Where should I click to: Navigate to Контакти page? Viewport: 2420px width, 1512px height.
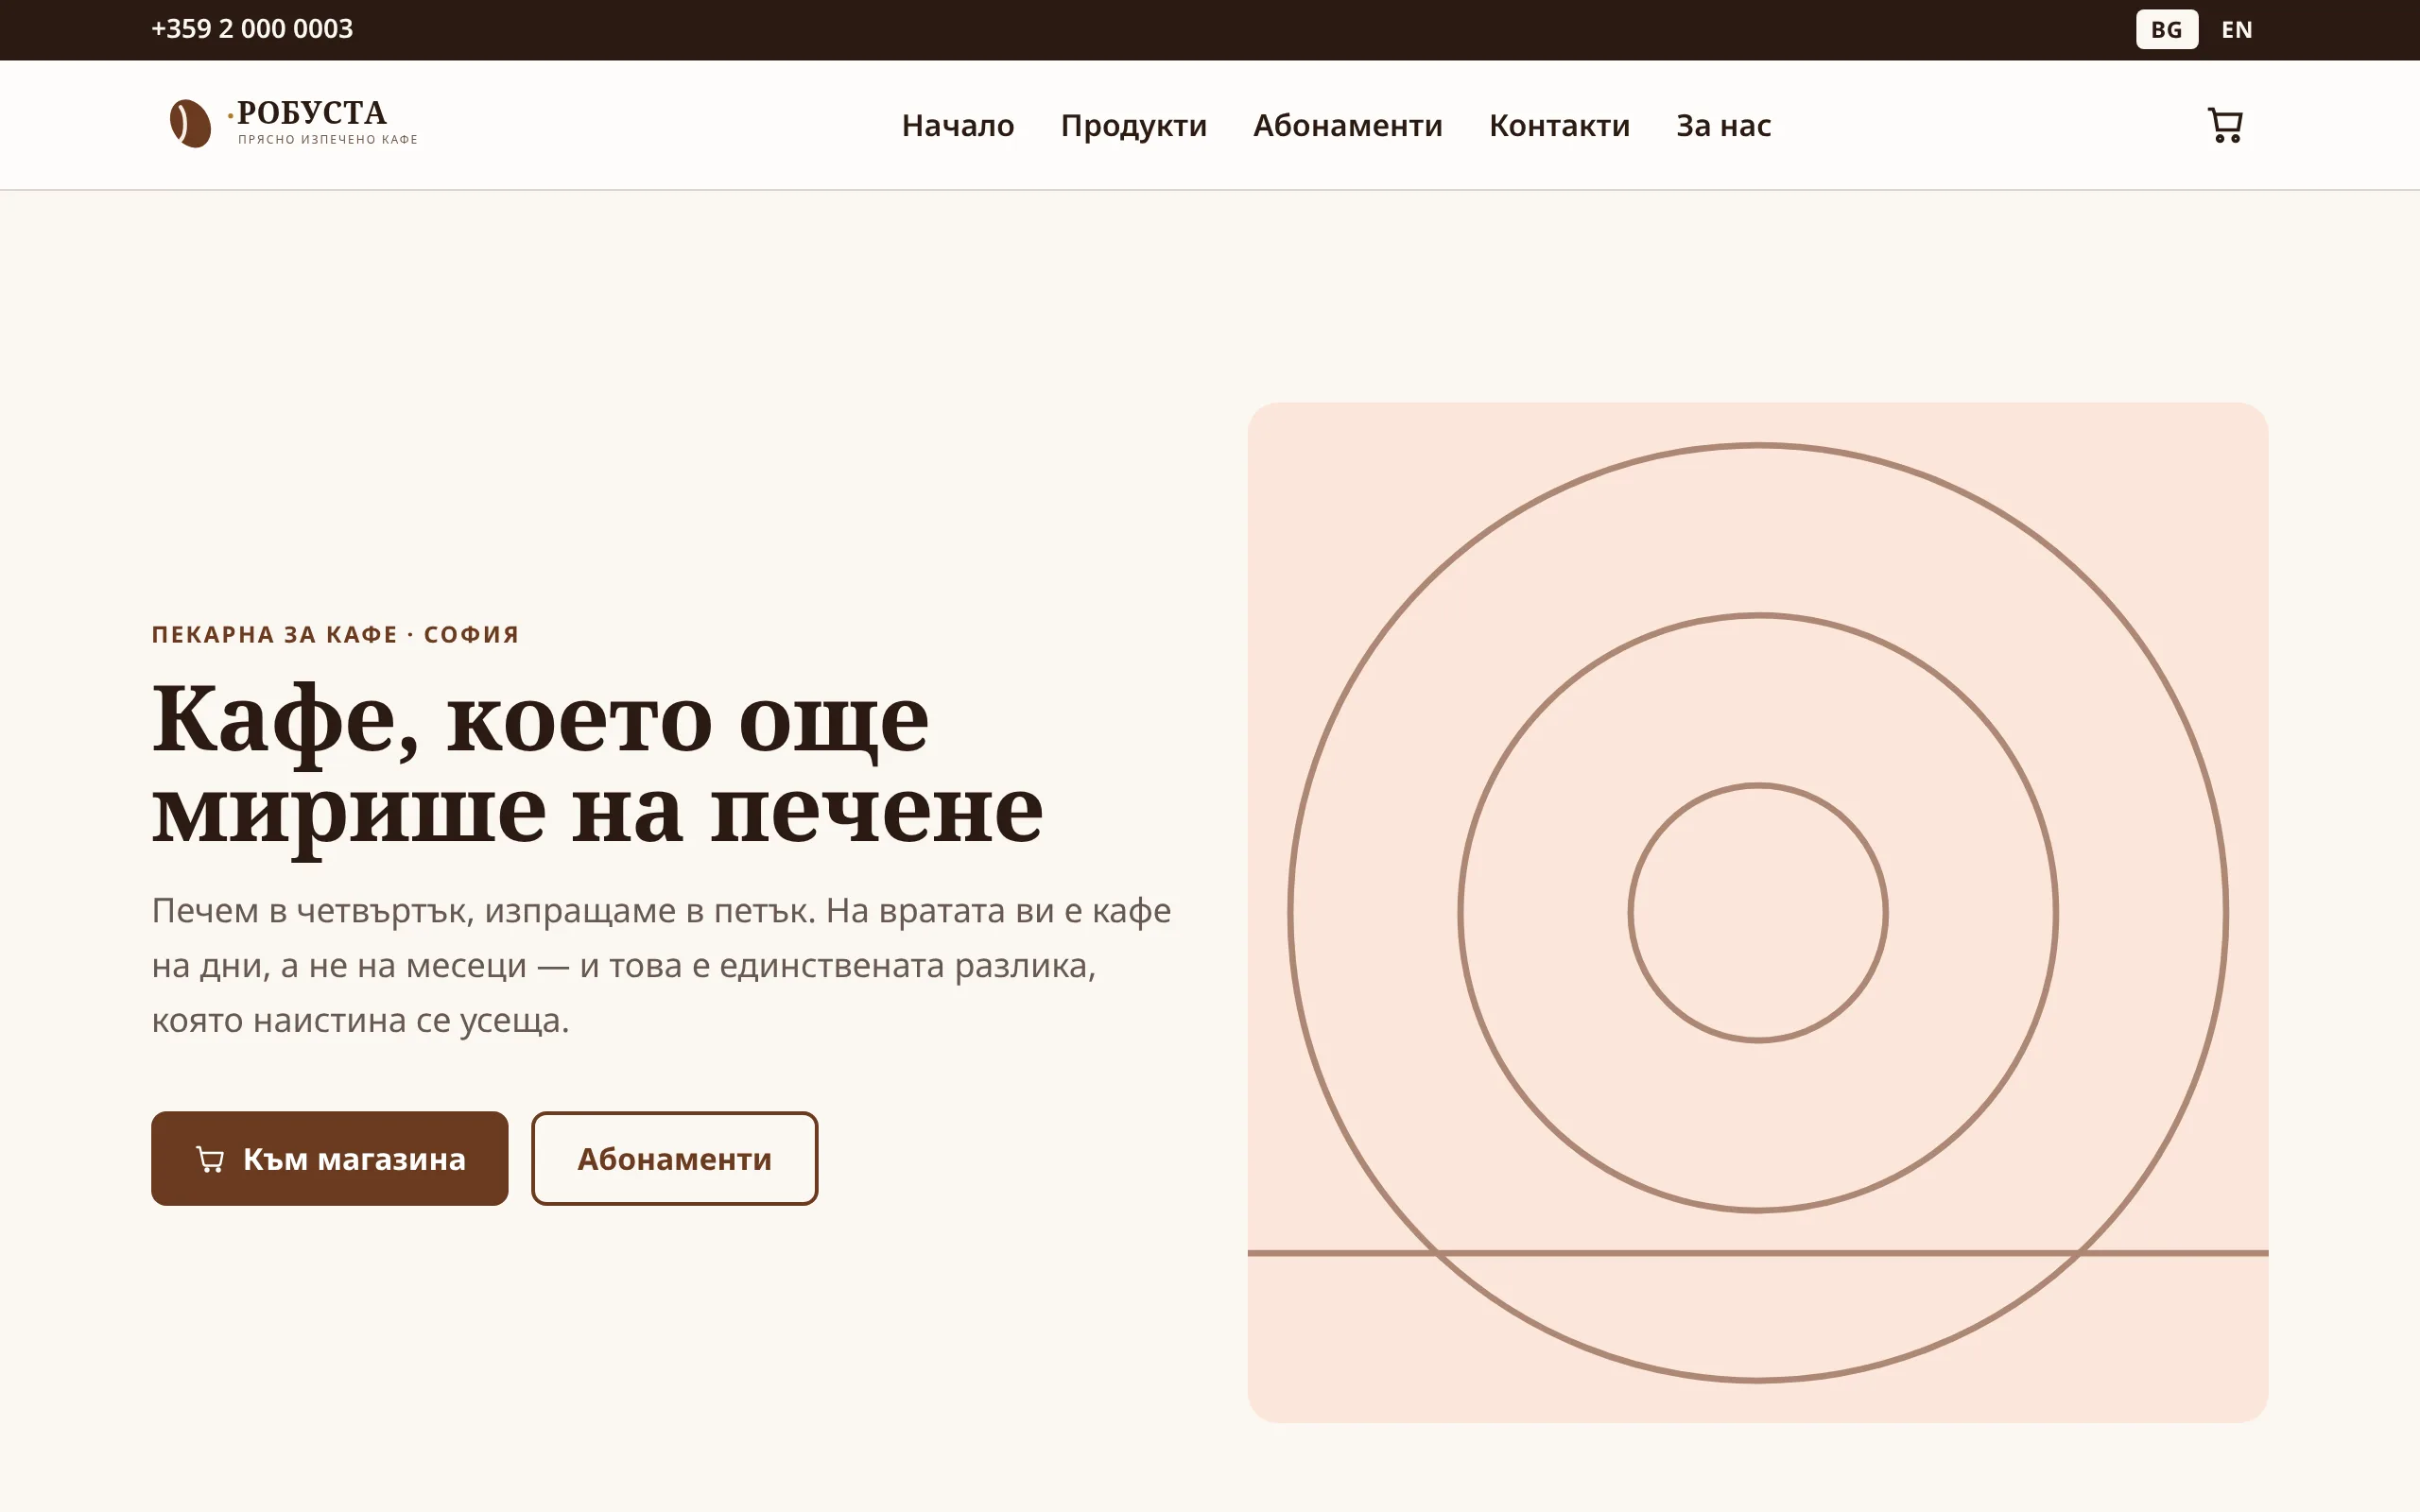1559,125
